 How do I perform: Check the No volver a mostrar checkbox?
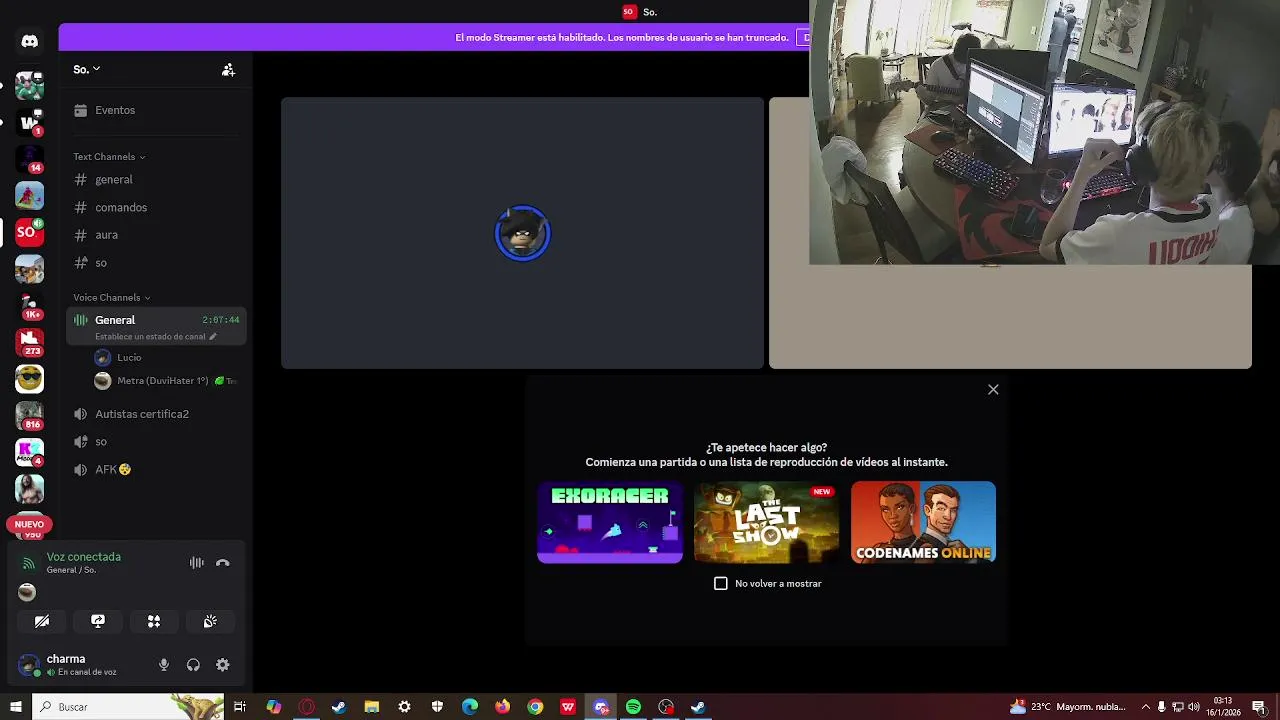721,583
